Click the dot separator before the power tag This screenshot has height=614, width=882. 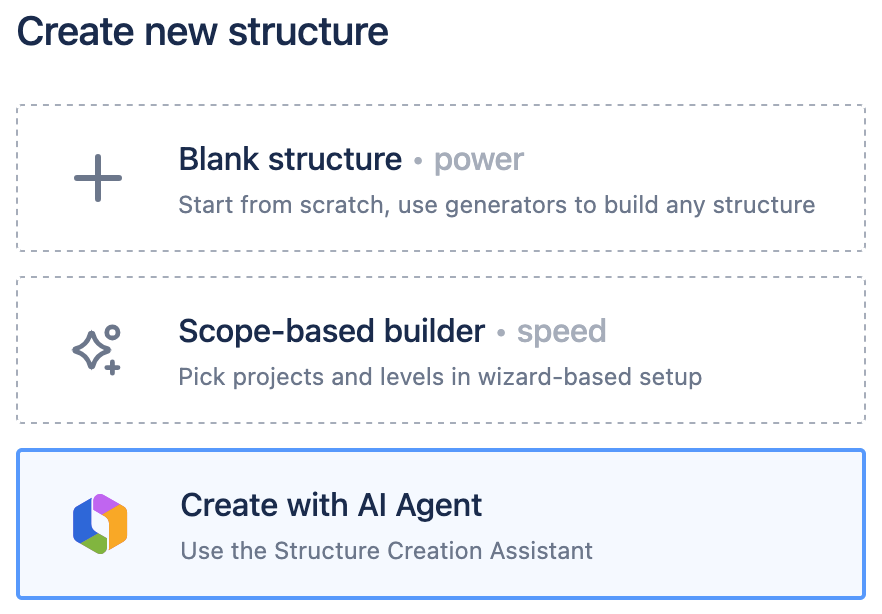tap(418, 161)
